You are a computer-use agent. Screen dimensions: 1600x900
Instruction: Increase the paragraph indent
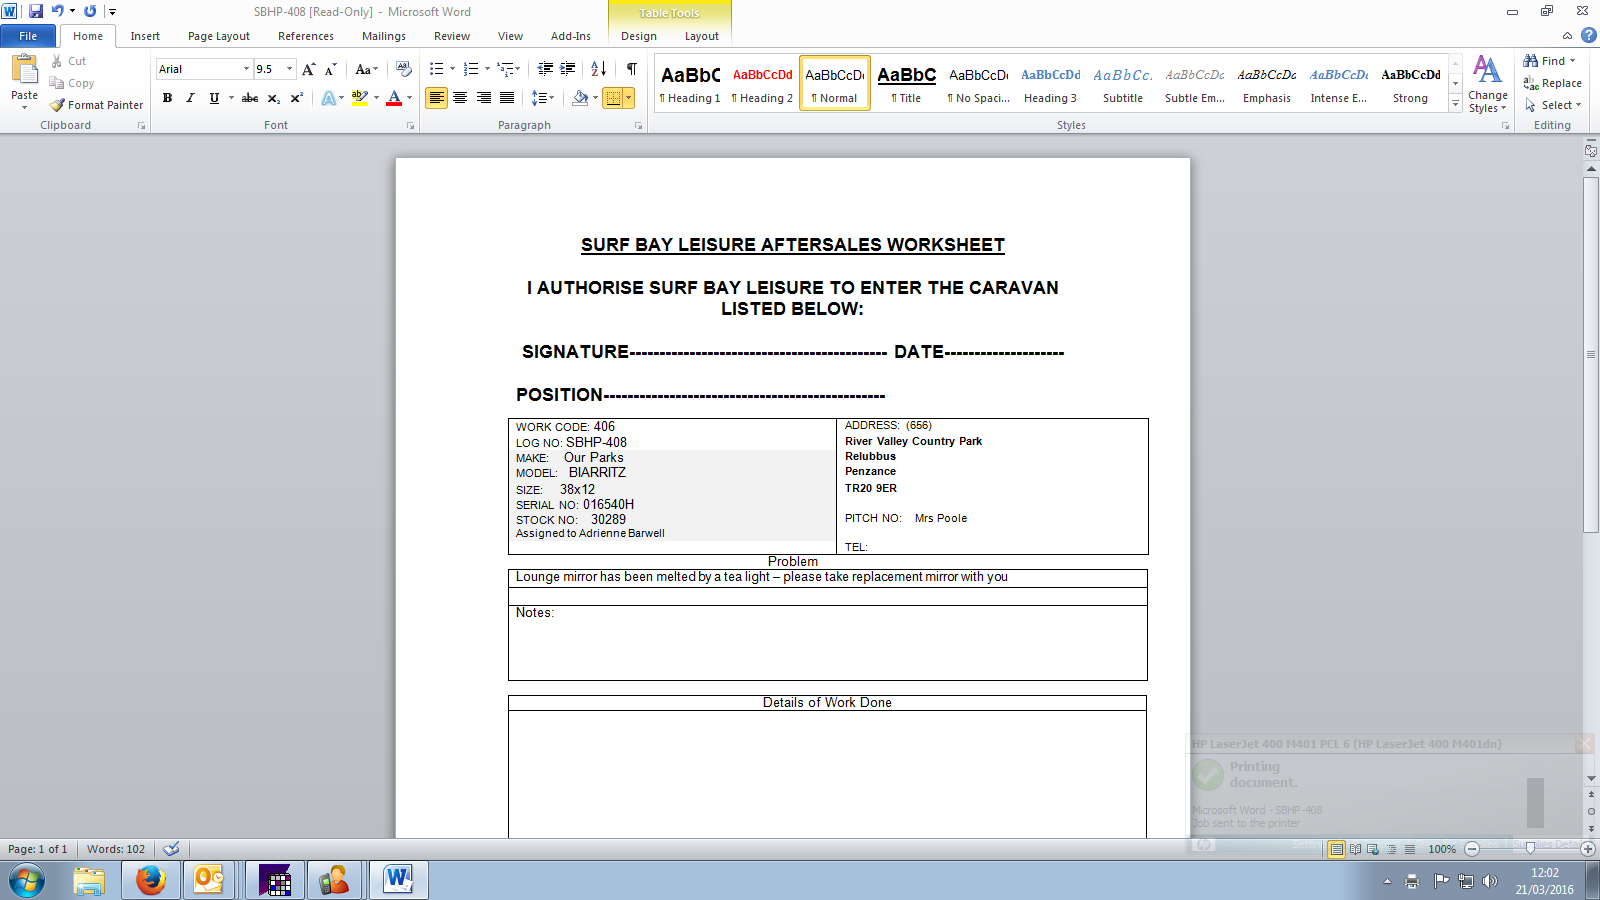click(x=568, y=69)
